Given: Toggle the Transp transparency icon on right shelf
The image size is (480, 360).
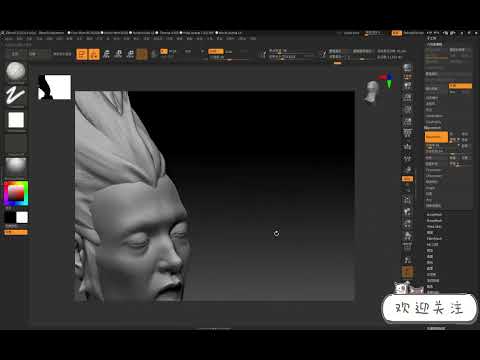Looking at the screenshot, I should (407, 260).
